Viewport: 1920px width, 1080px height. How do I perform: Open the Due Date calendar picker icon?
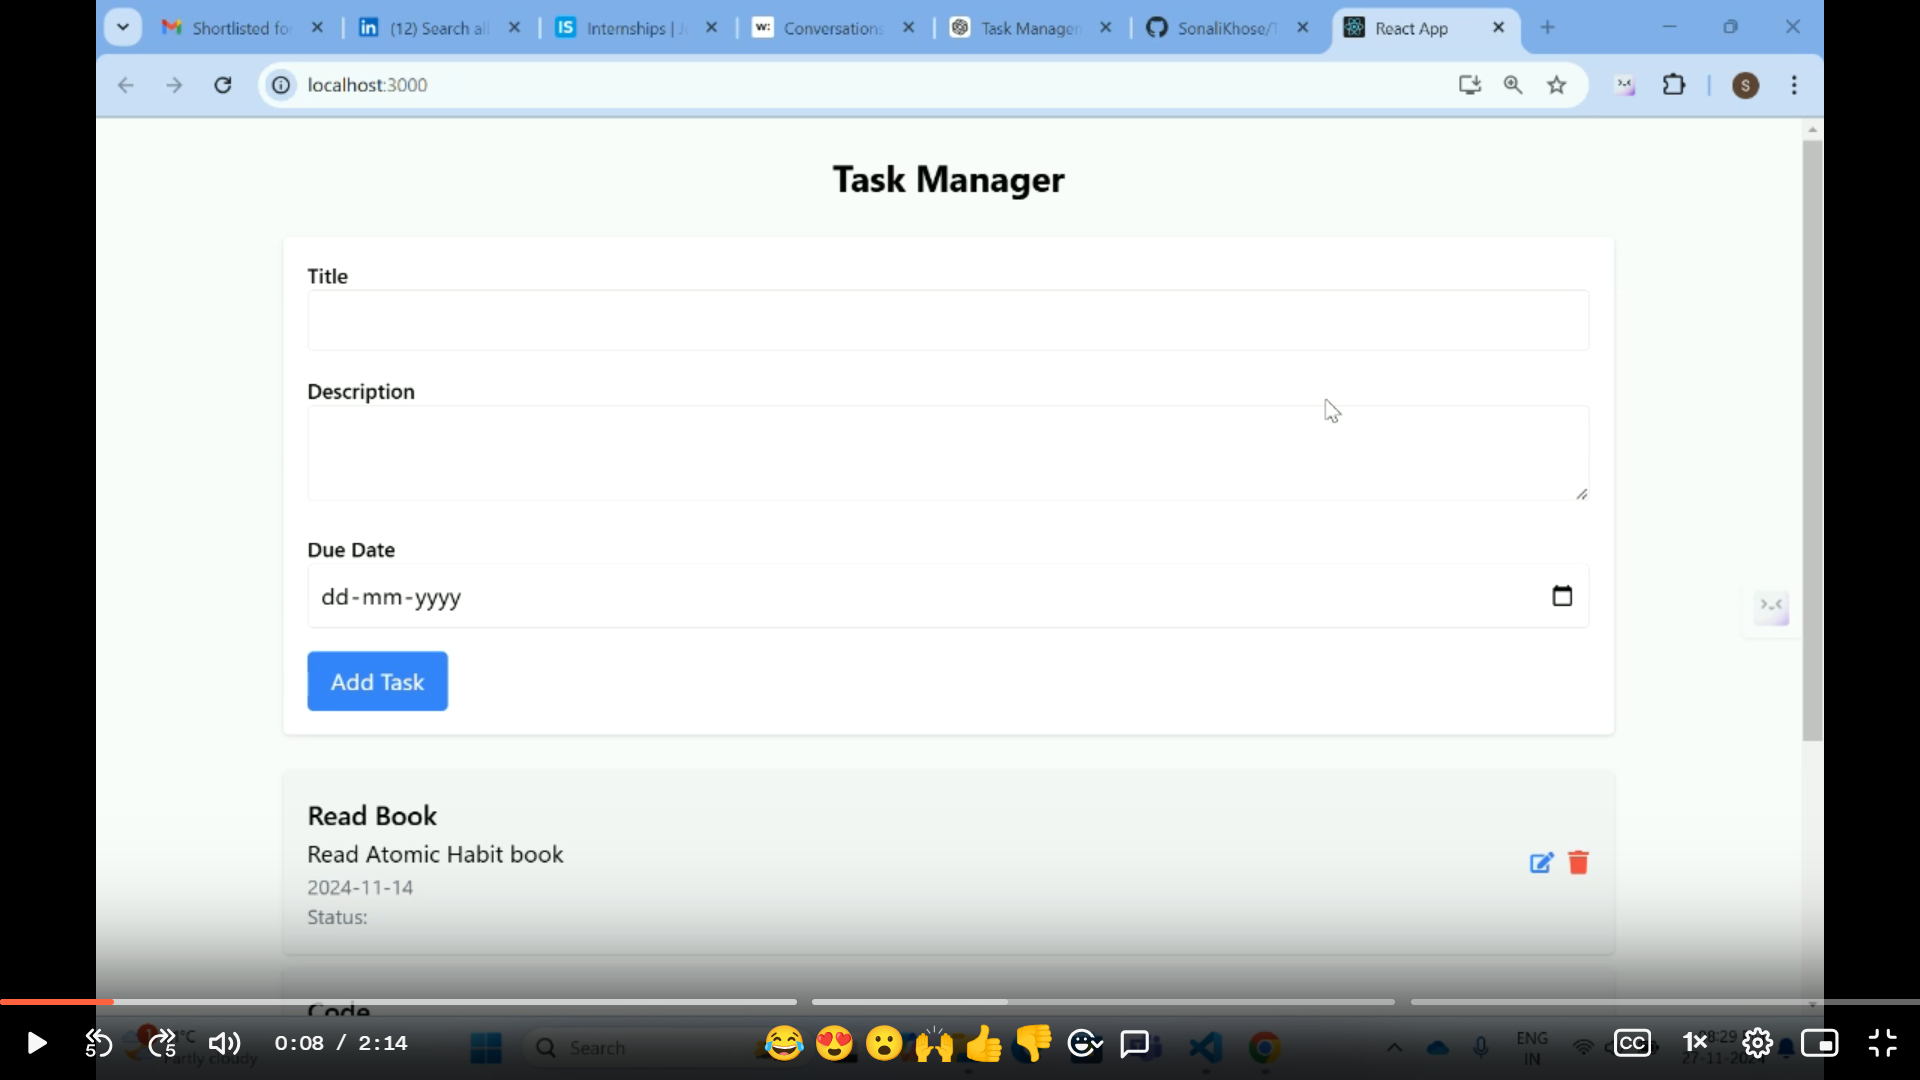(x=1561, y=596)
